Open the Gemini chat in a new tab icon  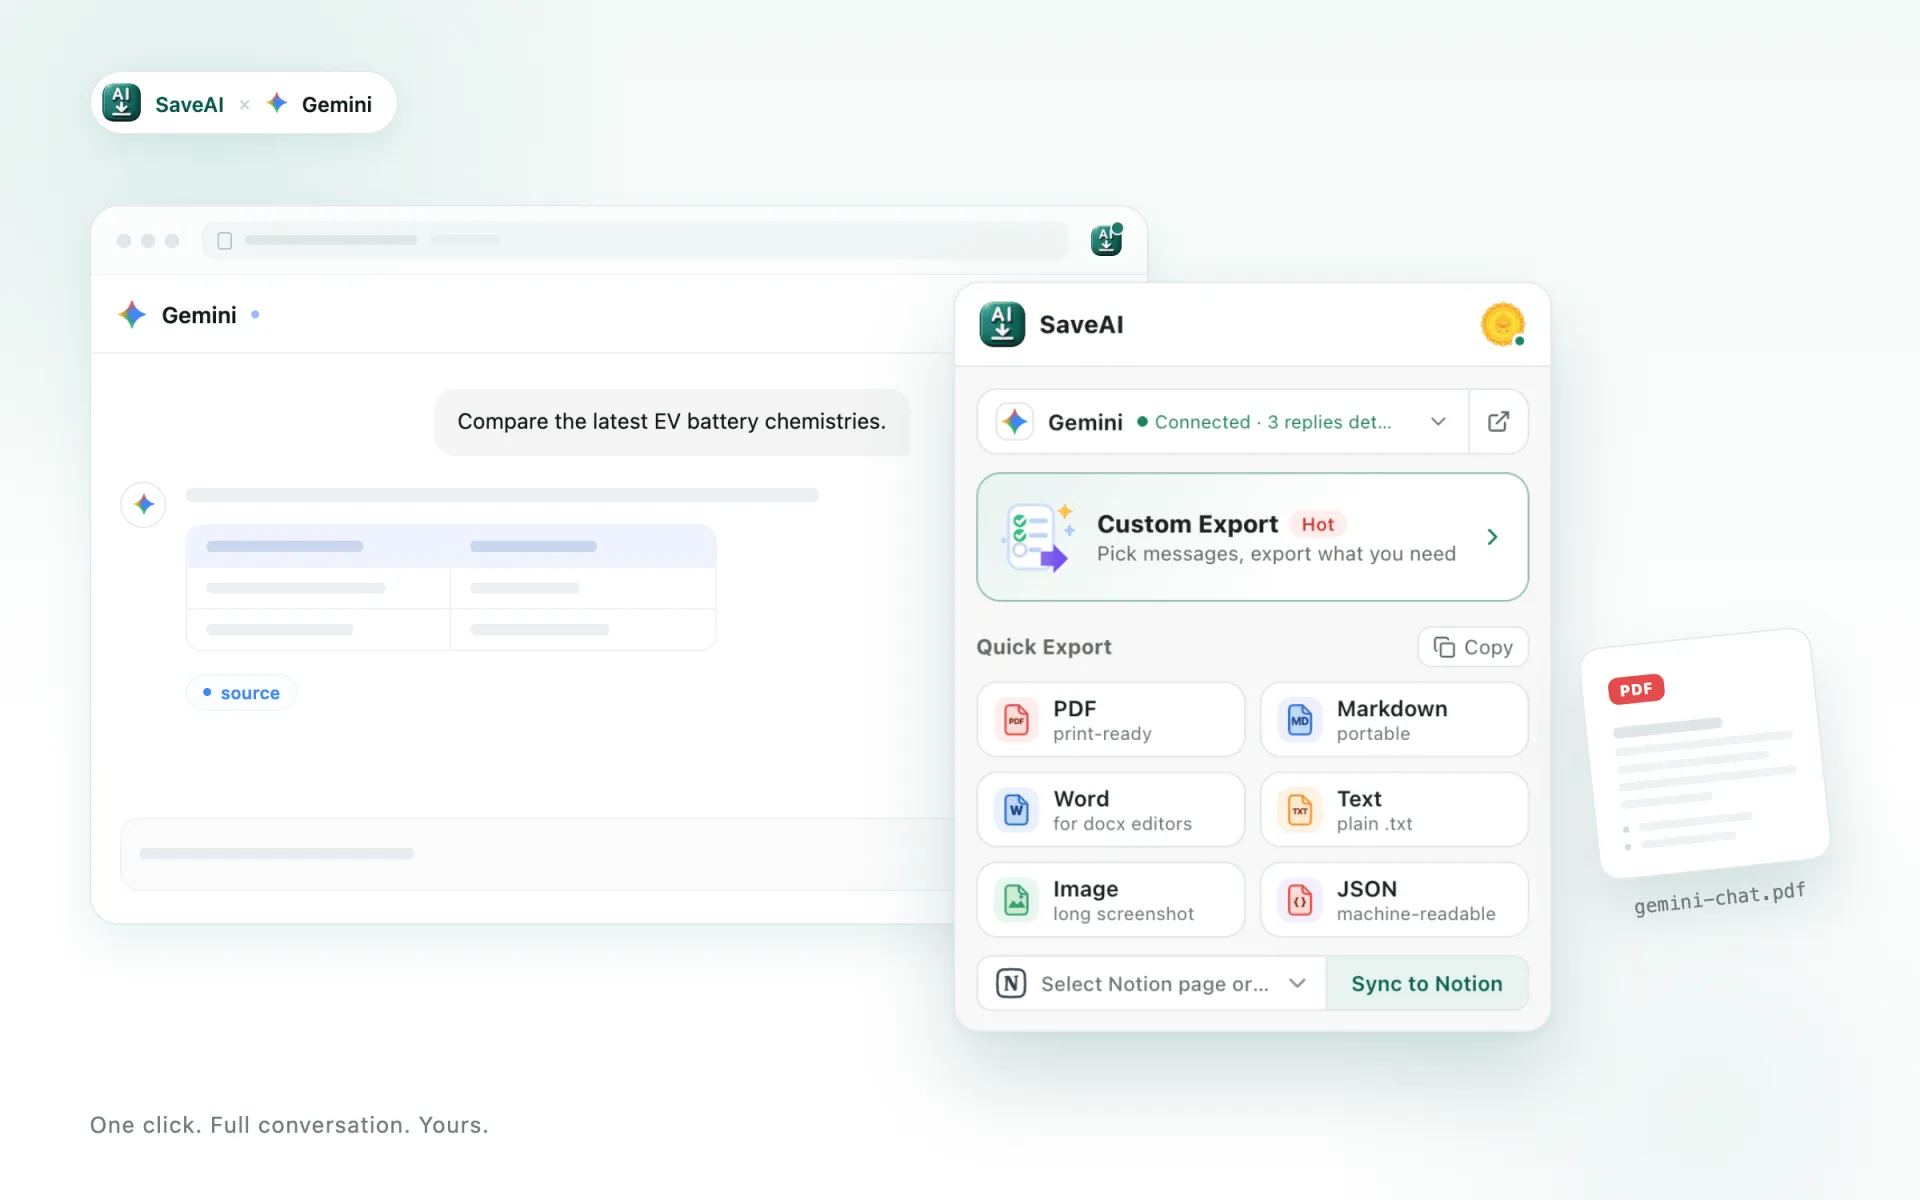[1498, 422]
